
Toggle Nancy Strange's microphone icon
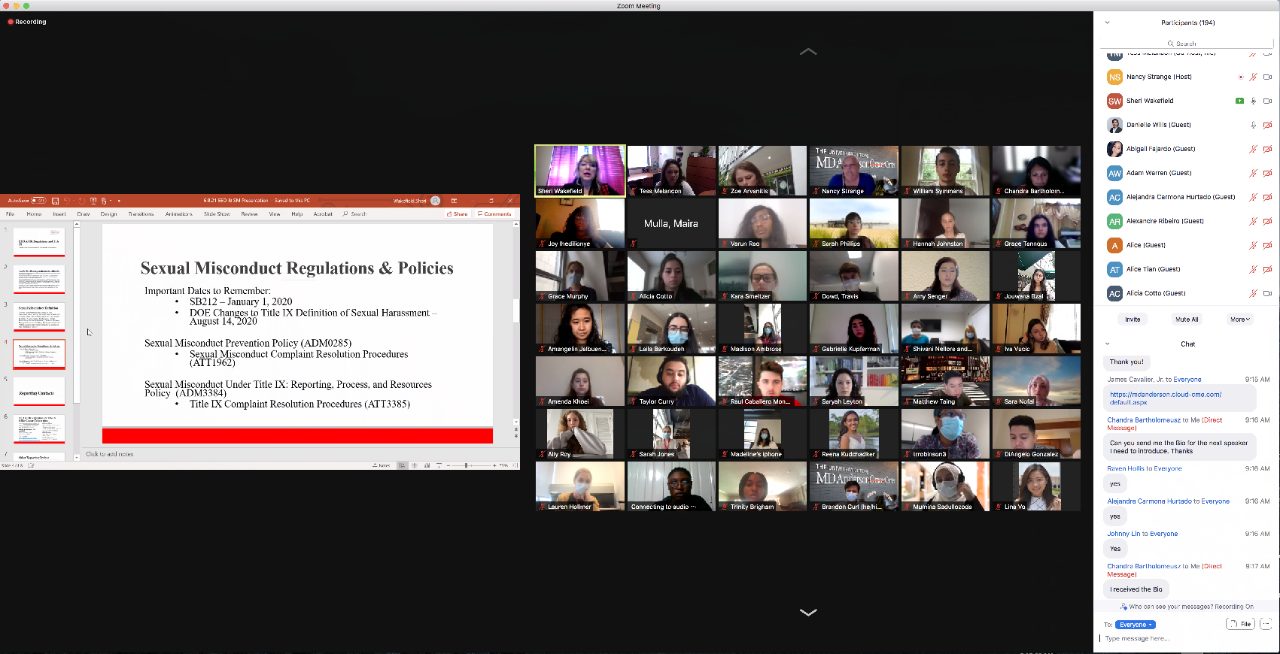[x=1253, y=77]
